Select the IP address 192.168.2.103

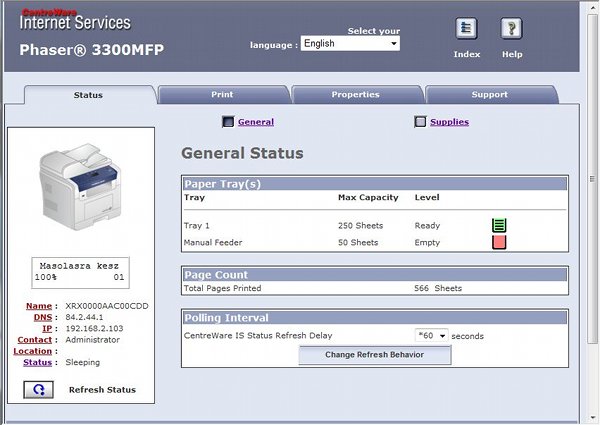[x=94, y=328]
